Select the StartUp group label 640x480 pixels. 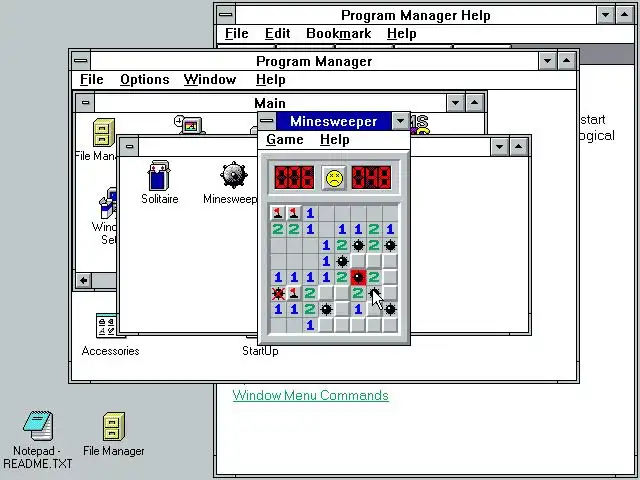[260, 351]
